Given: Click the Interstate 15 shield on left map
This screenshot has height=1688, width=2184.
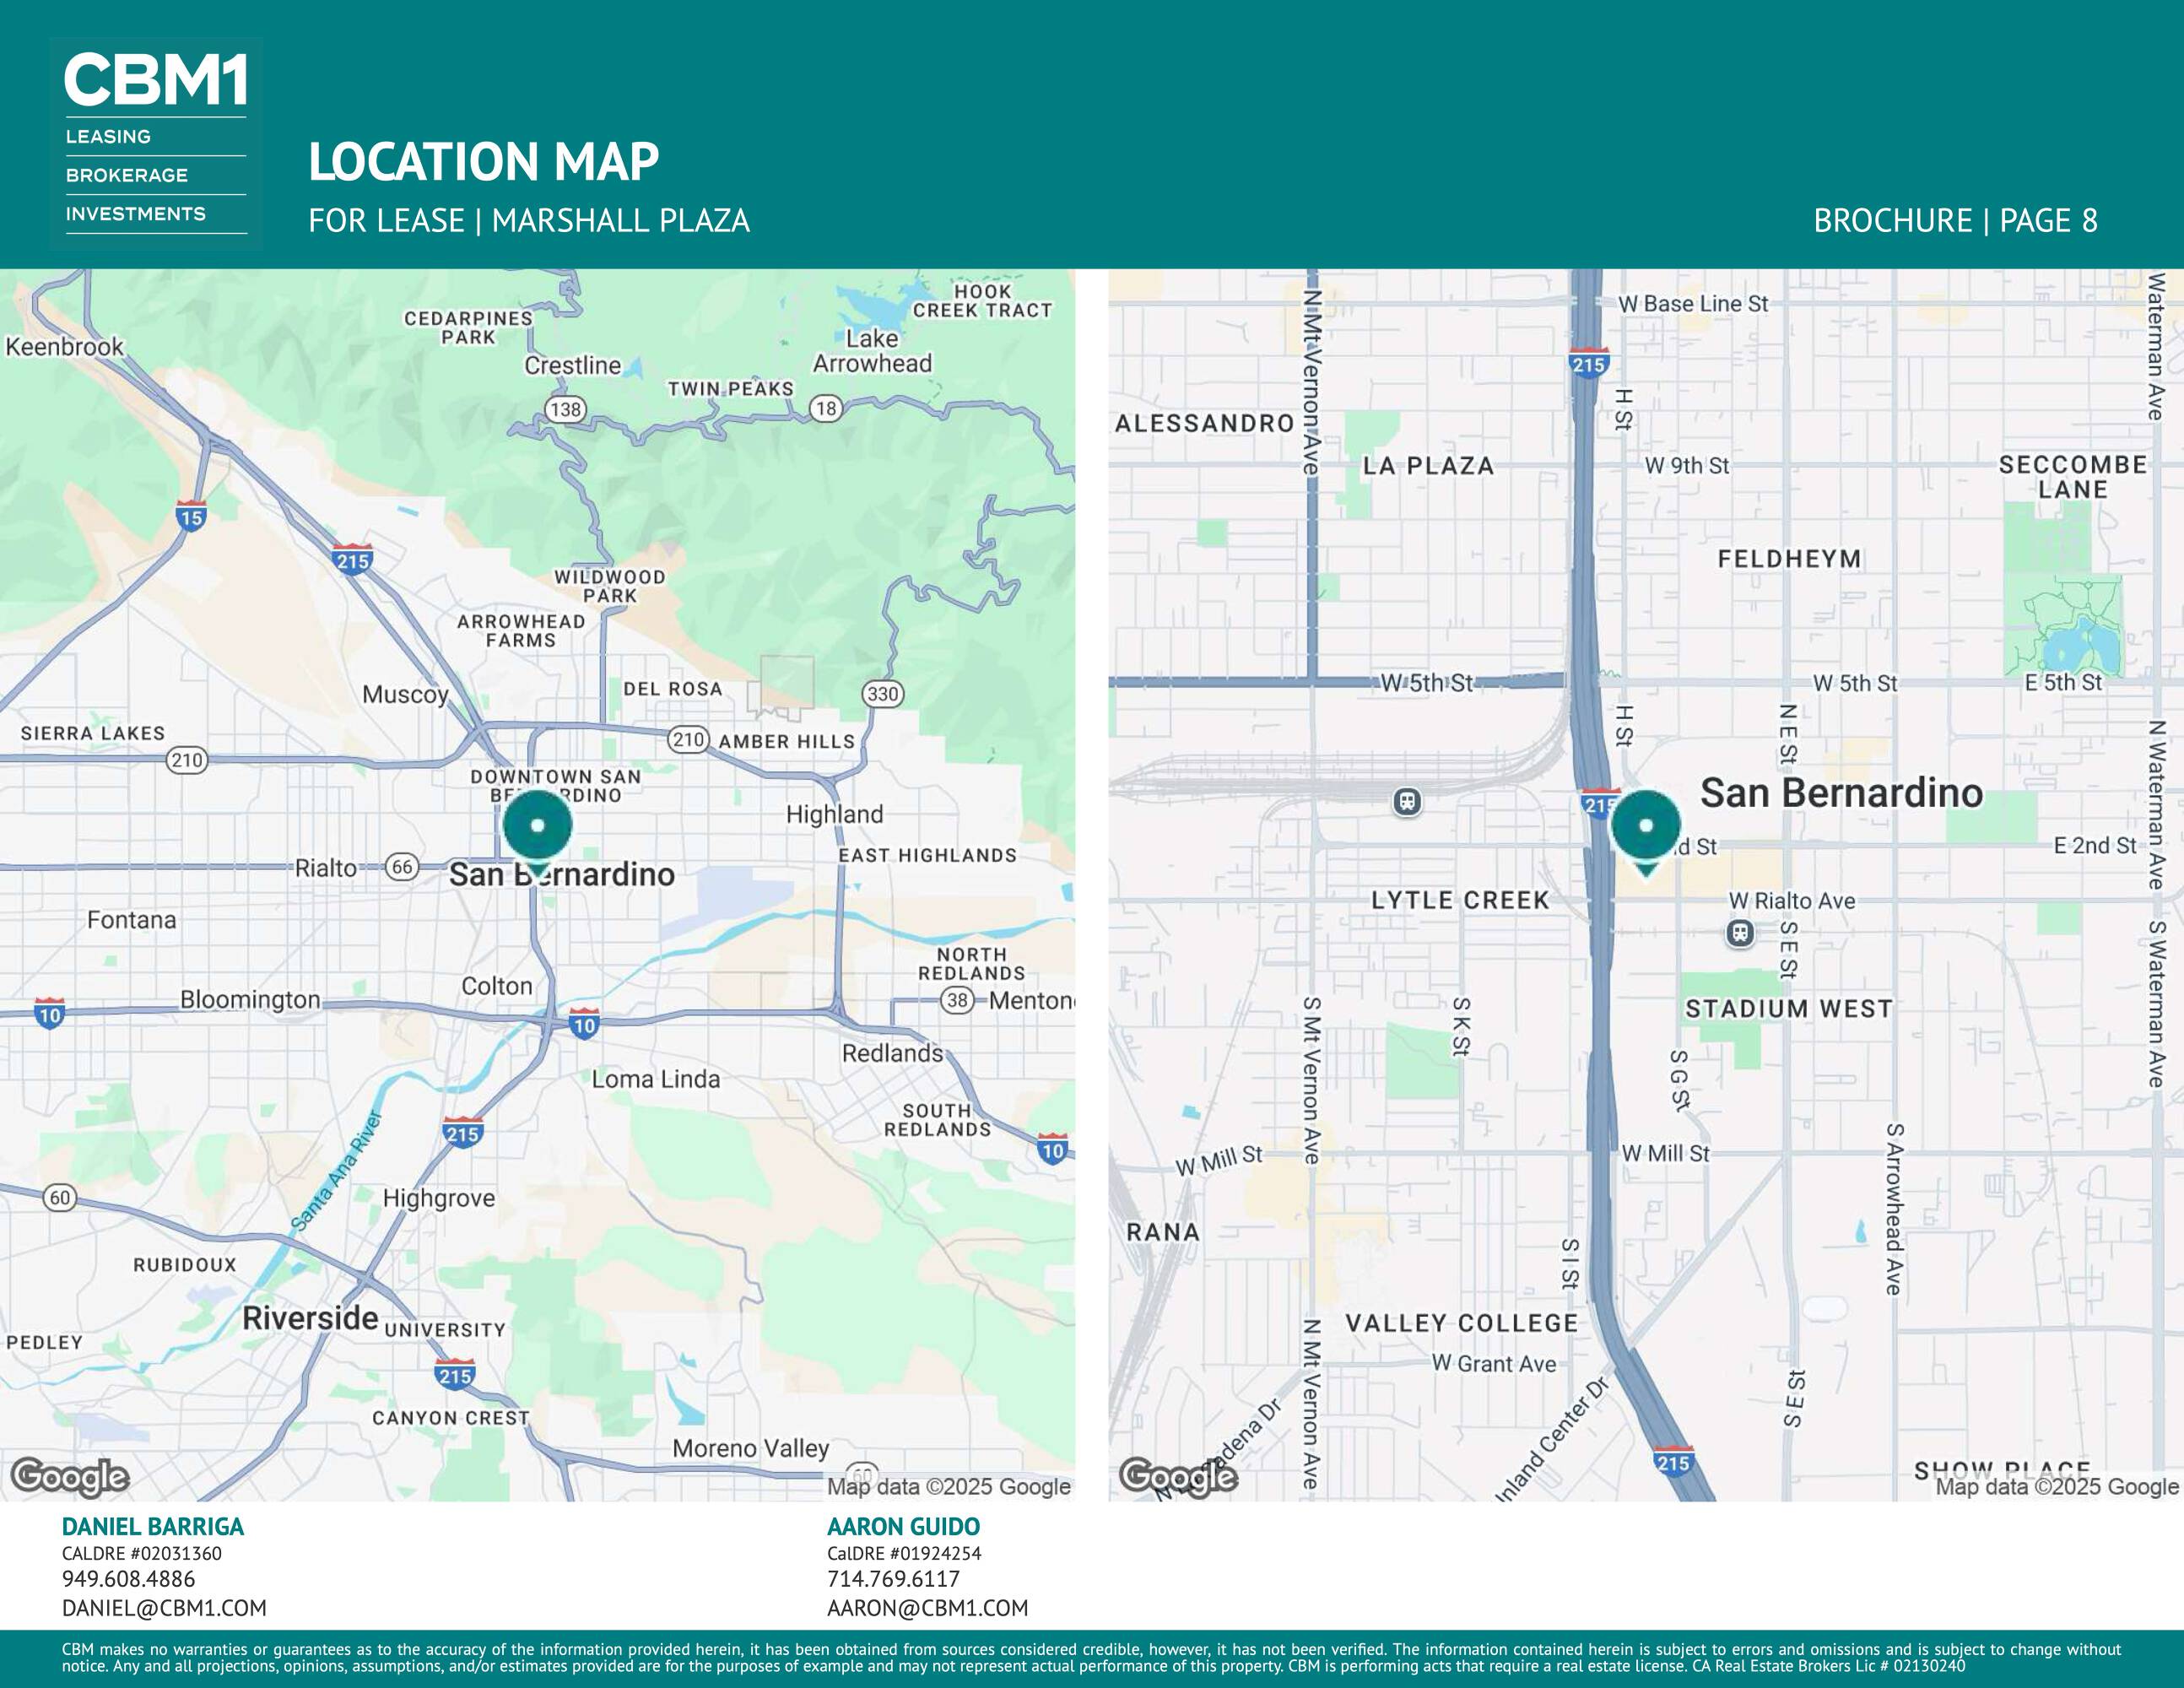Looking at the screenshot, I should tap(191, 516).
